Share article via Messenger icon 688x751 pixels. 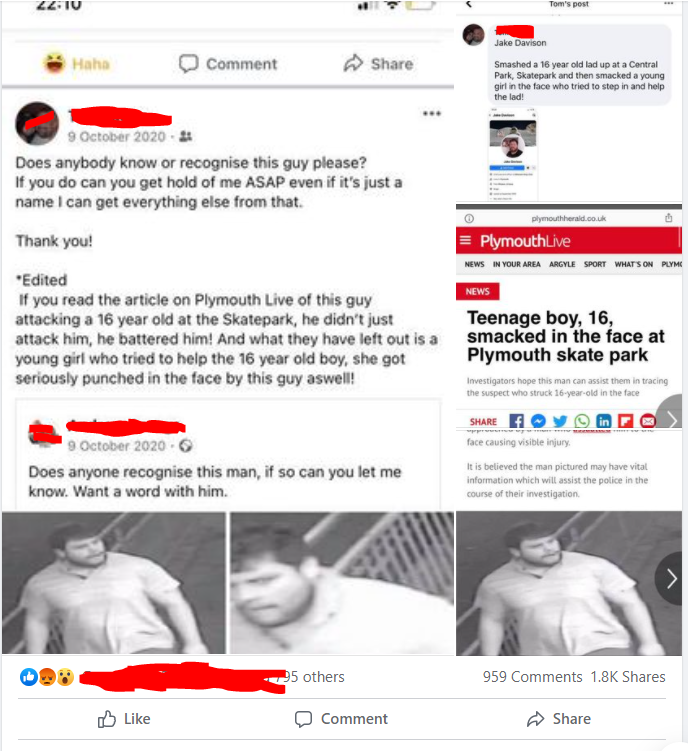538,421
